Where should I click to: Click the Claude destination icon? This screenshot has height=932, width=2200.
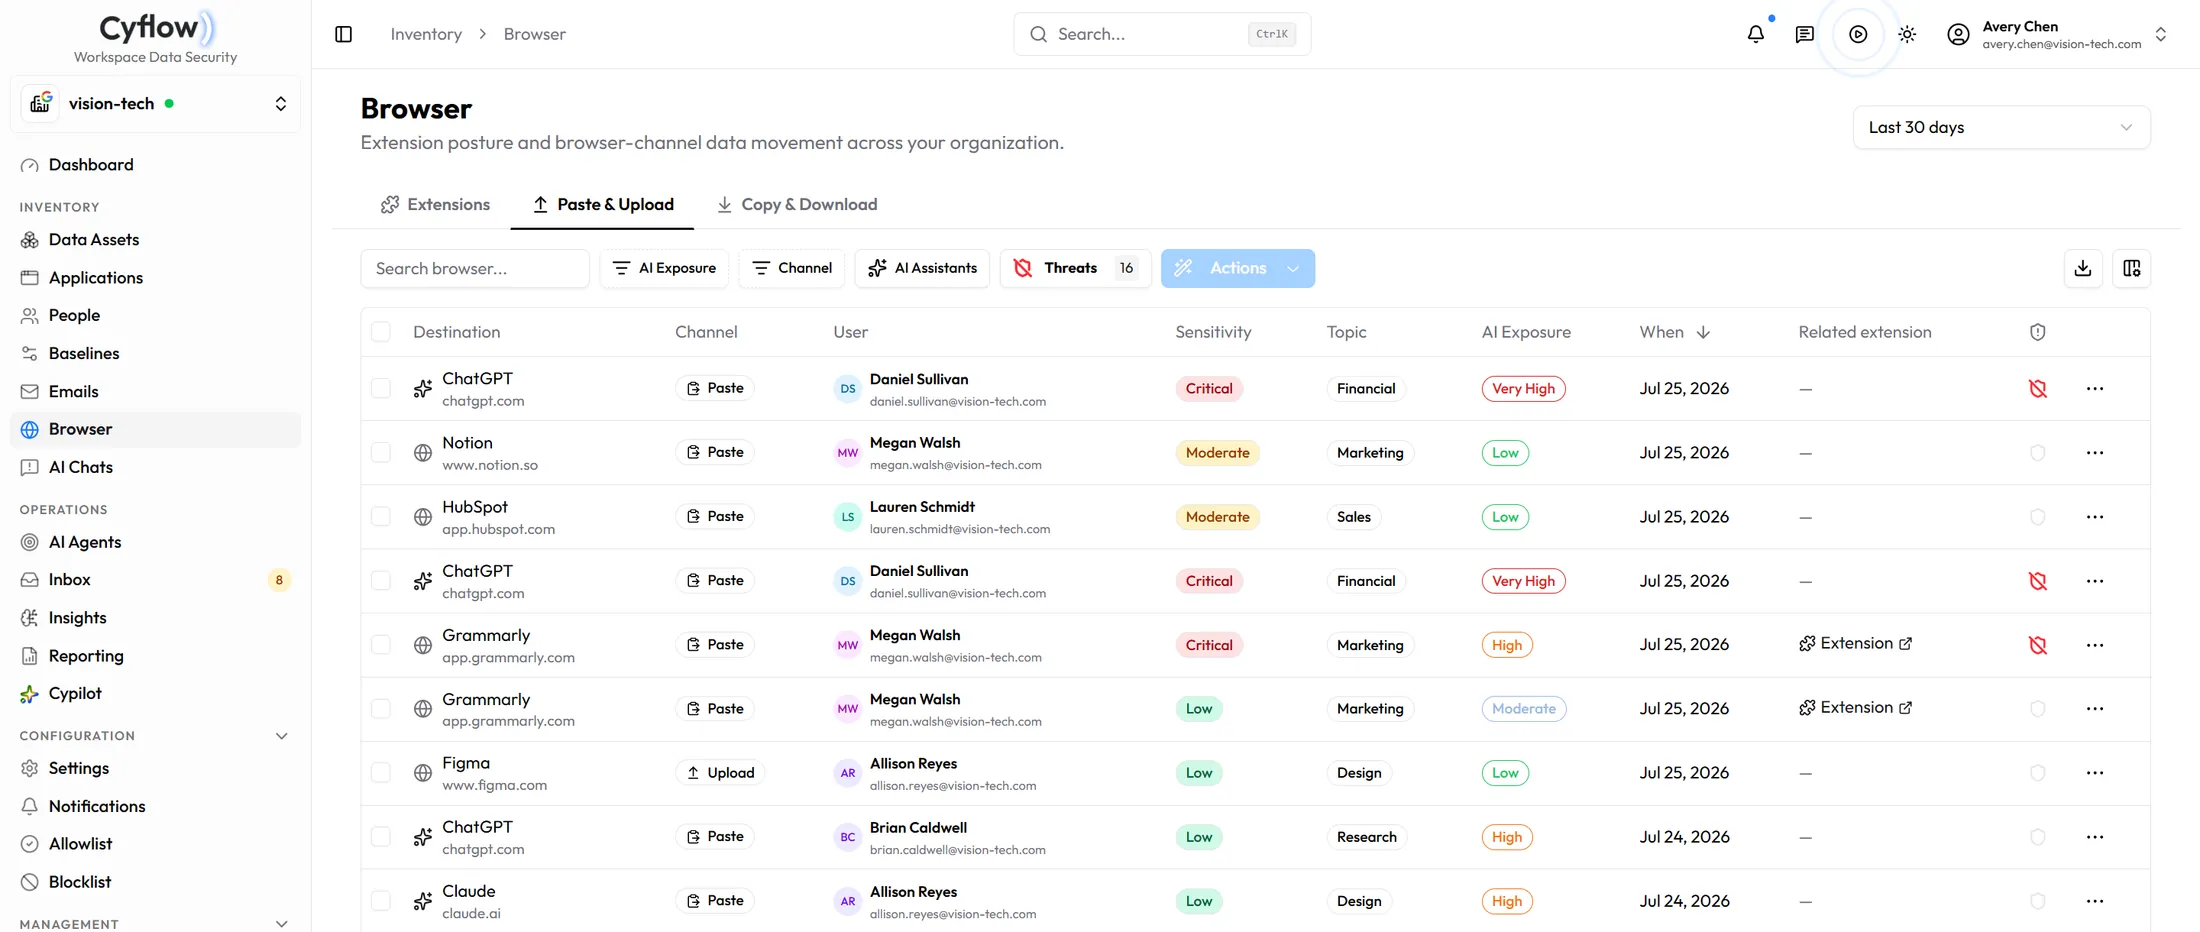coord(423,901)
